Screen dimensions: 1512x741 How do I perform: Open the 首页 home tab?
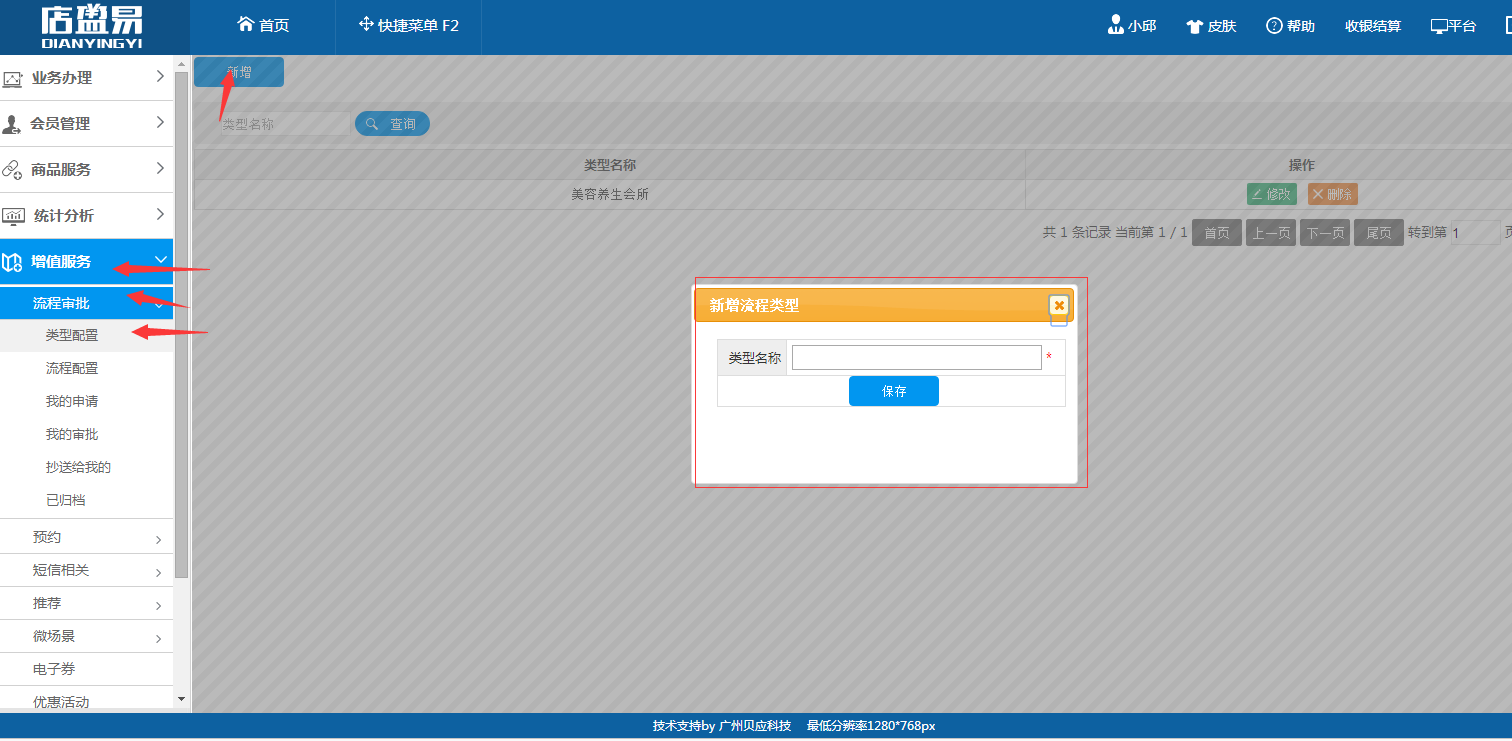[x=263, y=25]
